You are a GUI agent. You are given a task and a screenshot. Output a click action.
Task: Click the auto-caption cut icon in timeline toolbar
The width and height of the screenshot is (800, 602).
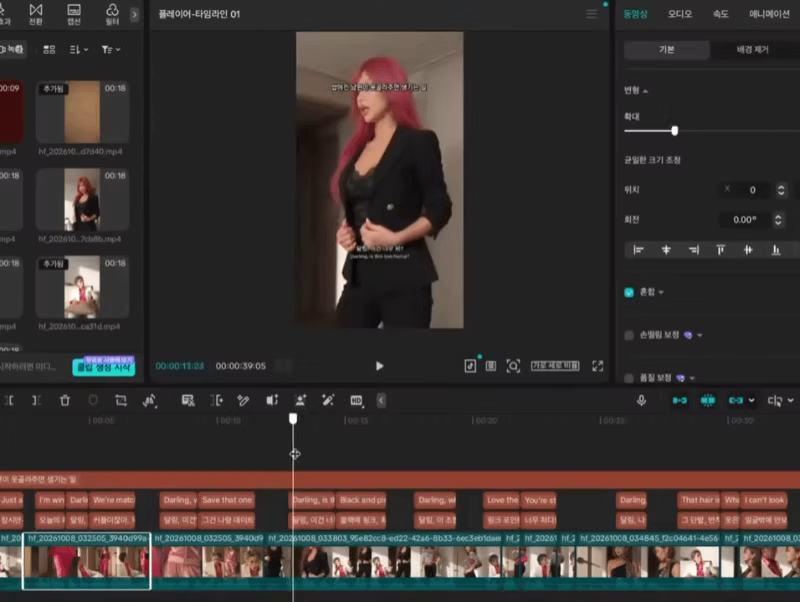point(188,400)
